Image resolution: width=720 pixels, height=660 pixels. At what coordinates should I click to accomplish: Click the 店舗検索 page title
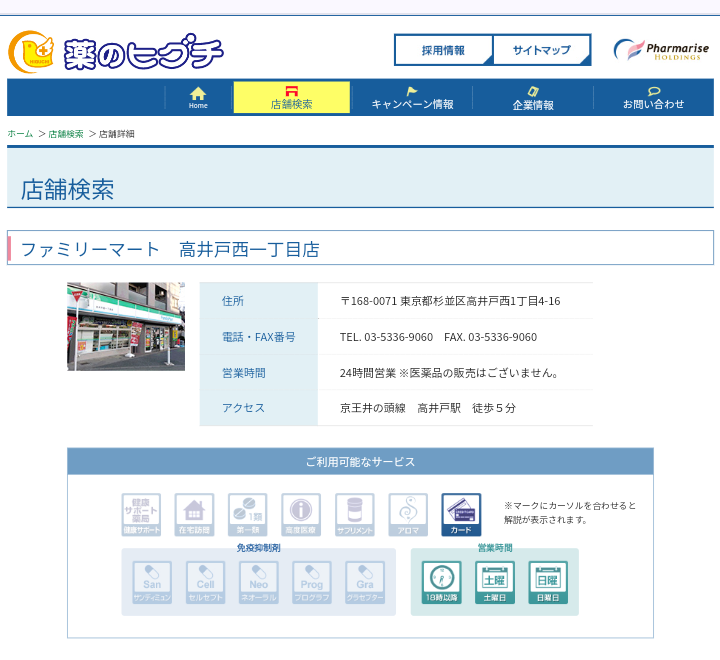click(68, 190)
